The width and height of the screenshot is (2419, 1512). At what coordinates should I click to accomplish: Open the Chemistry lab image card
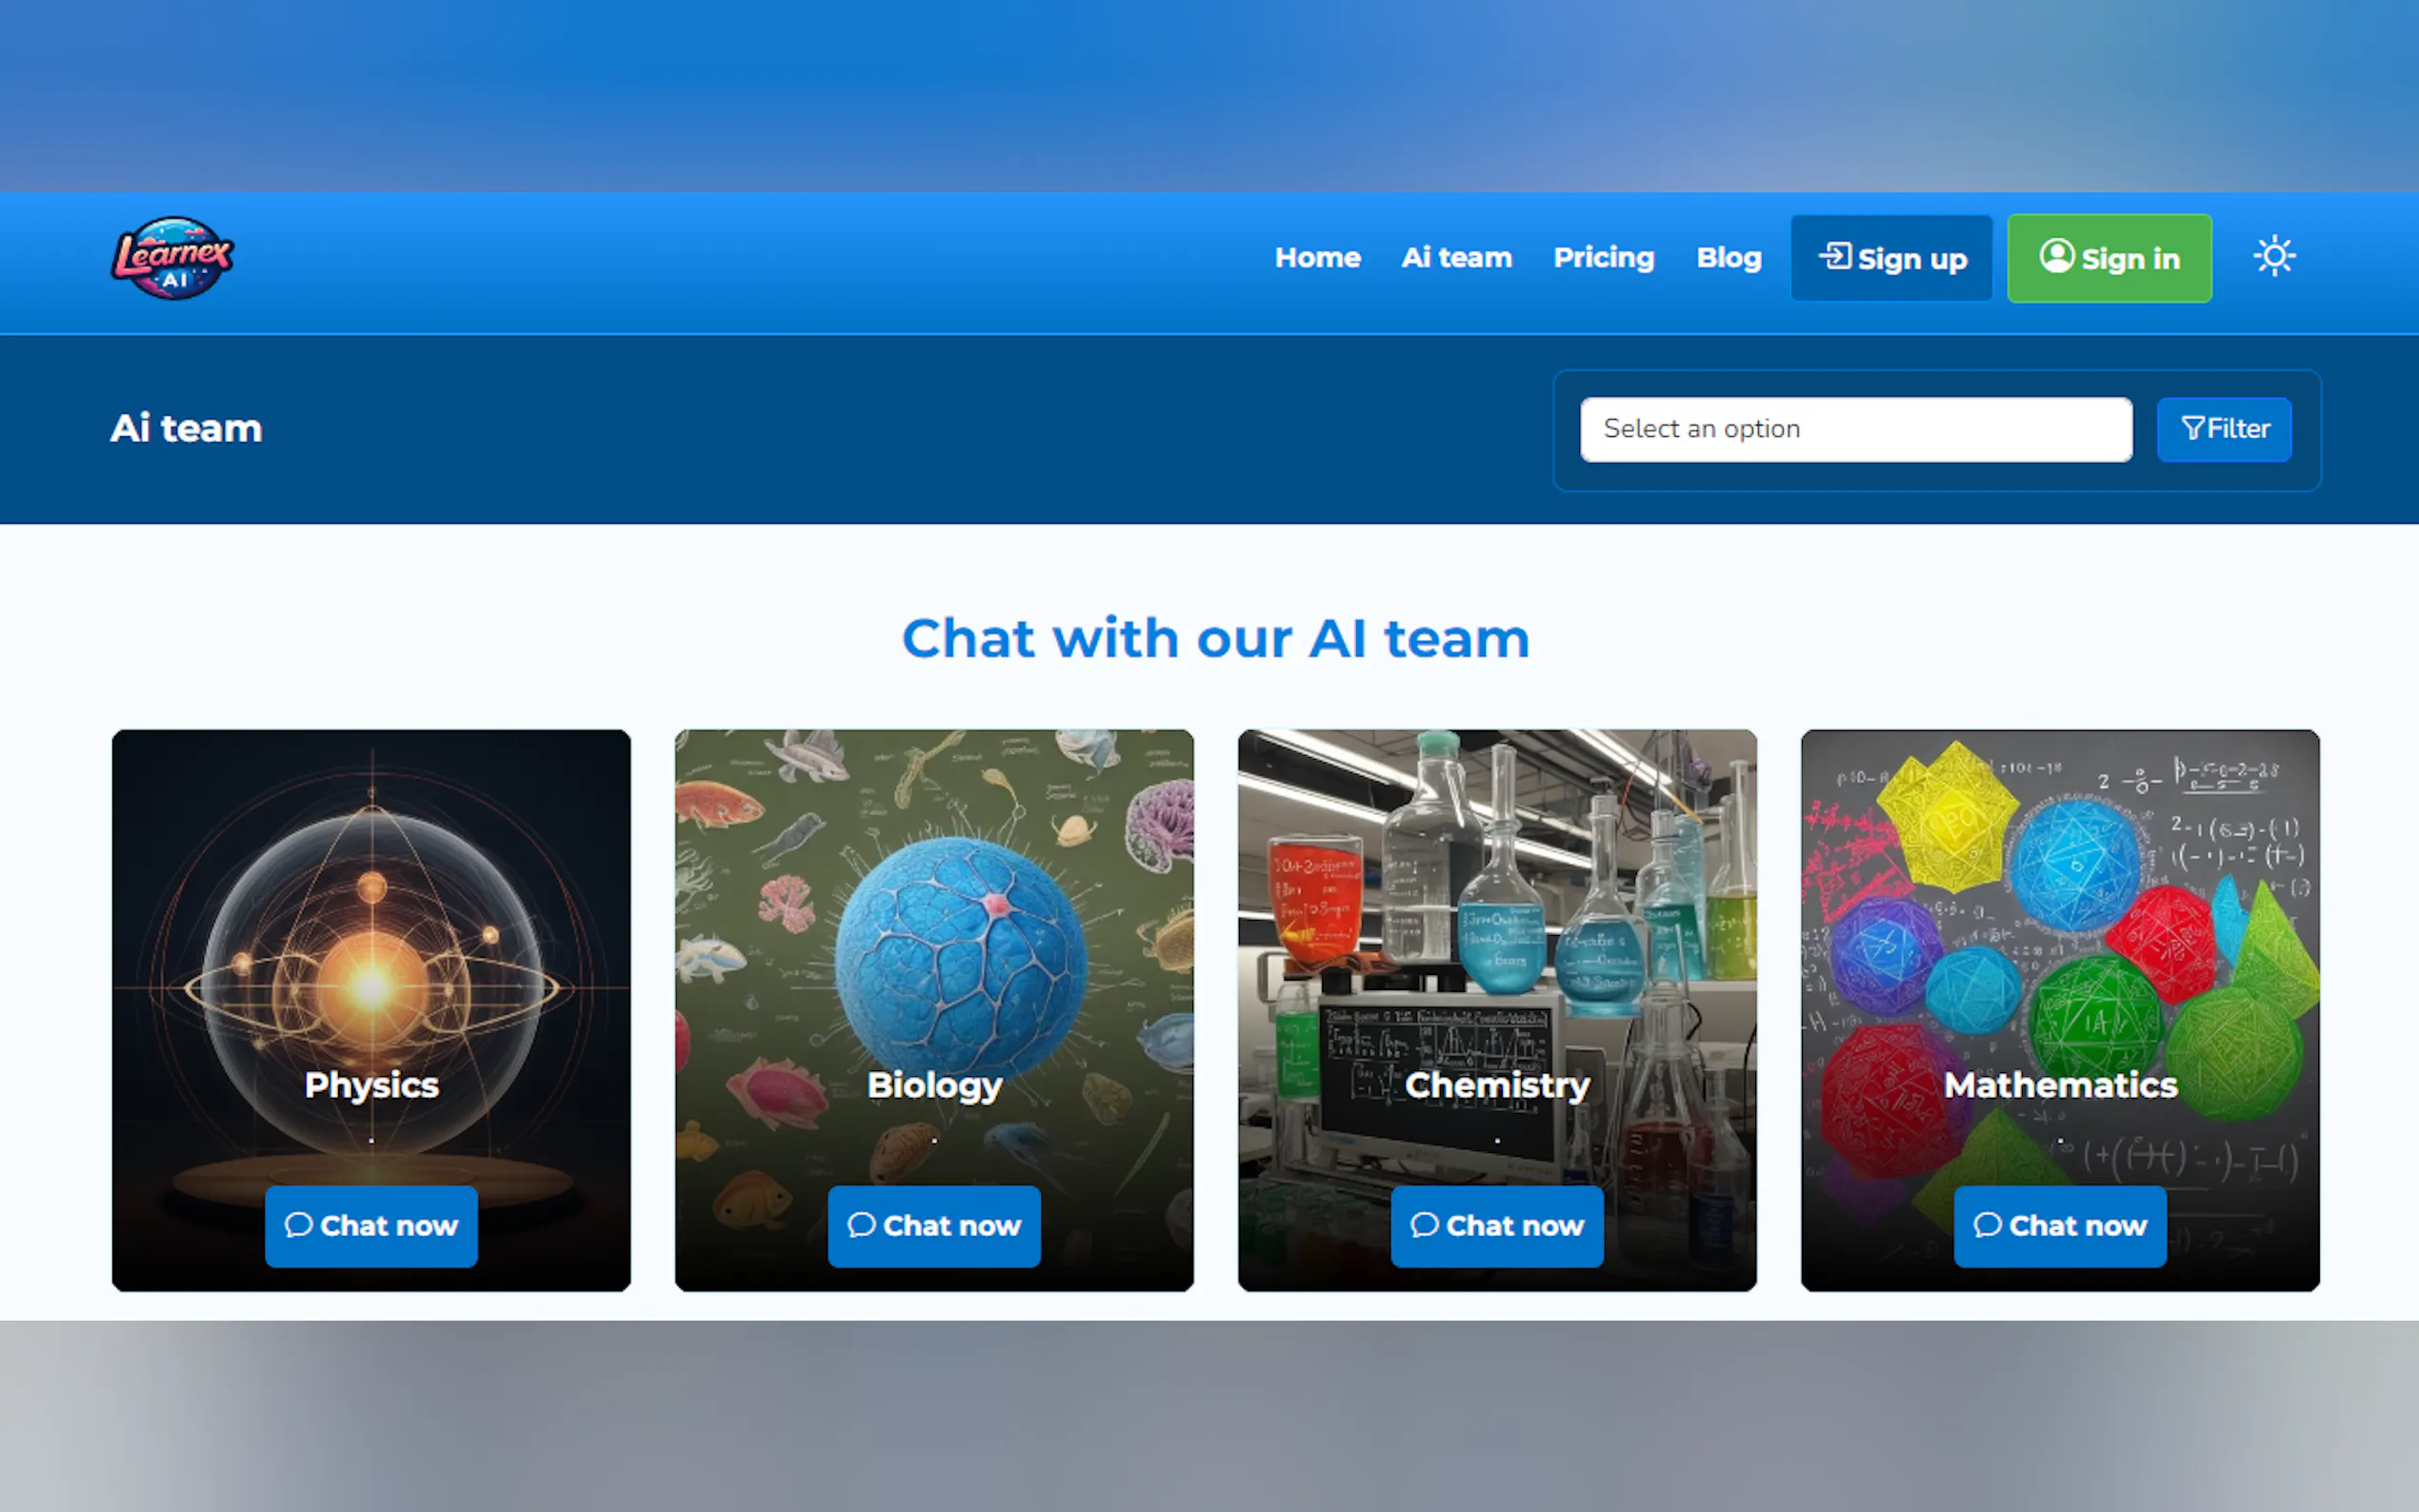pos(1497,1010)
